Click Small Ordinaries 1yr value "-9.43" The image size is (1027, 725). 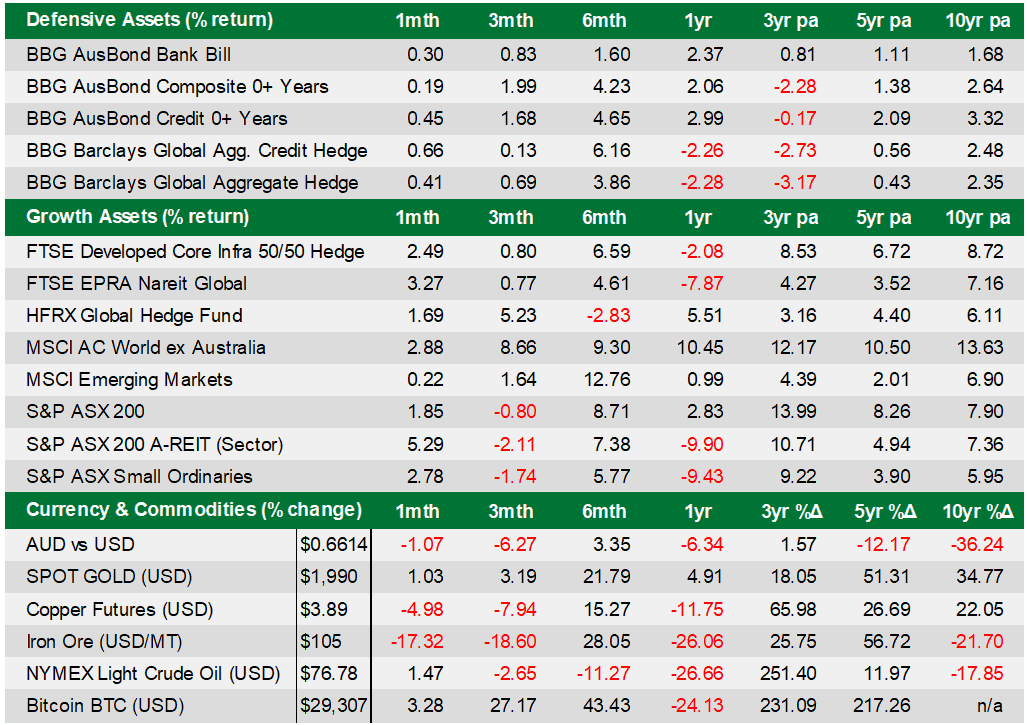(x=702, y=477)
